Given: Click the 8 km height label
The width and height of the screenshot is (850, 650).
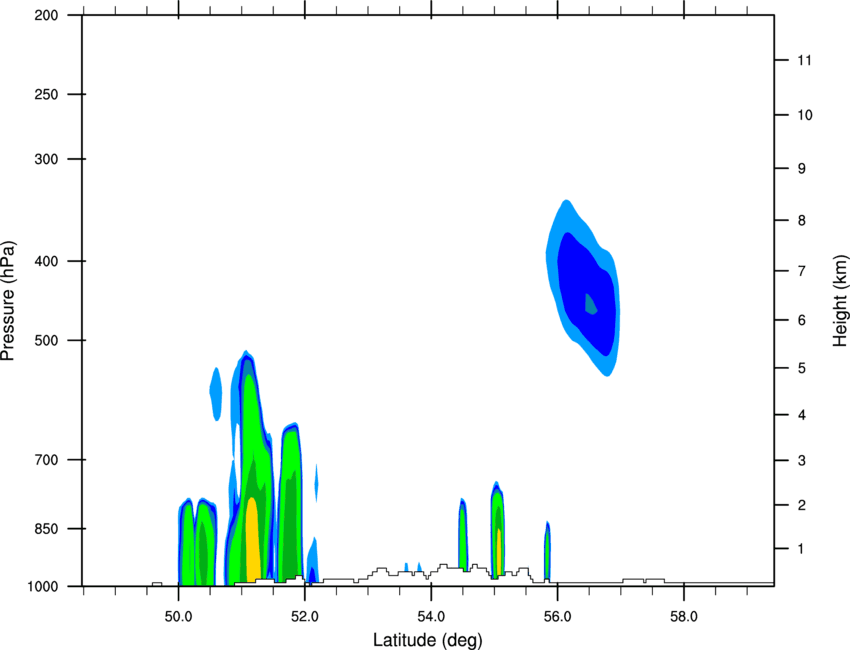Looking at the screenshot, I should (802, 220).
